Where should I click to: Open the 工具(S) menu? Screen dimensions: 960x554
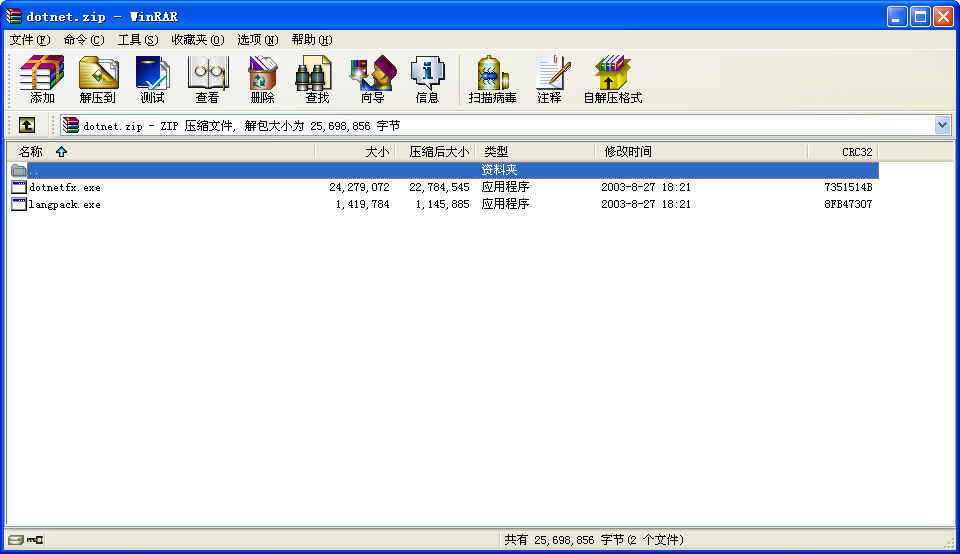(x=138, y=40)
